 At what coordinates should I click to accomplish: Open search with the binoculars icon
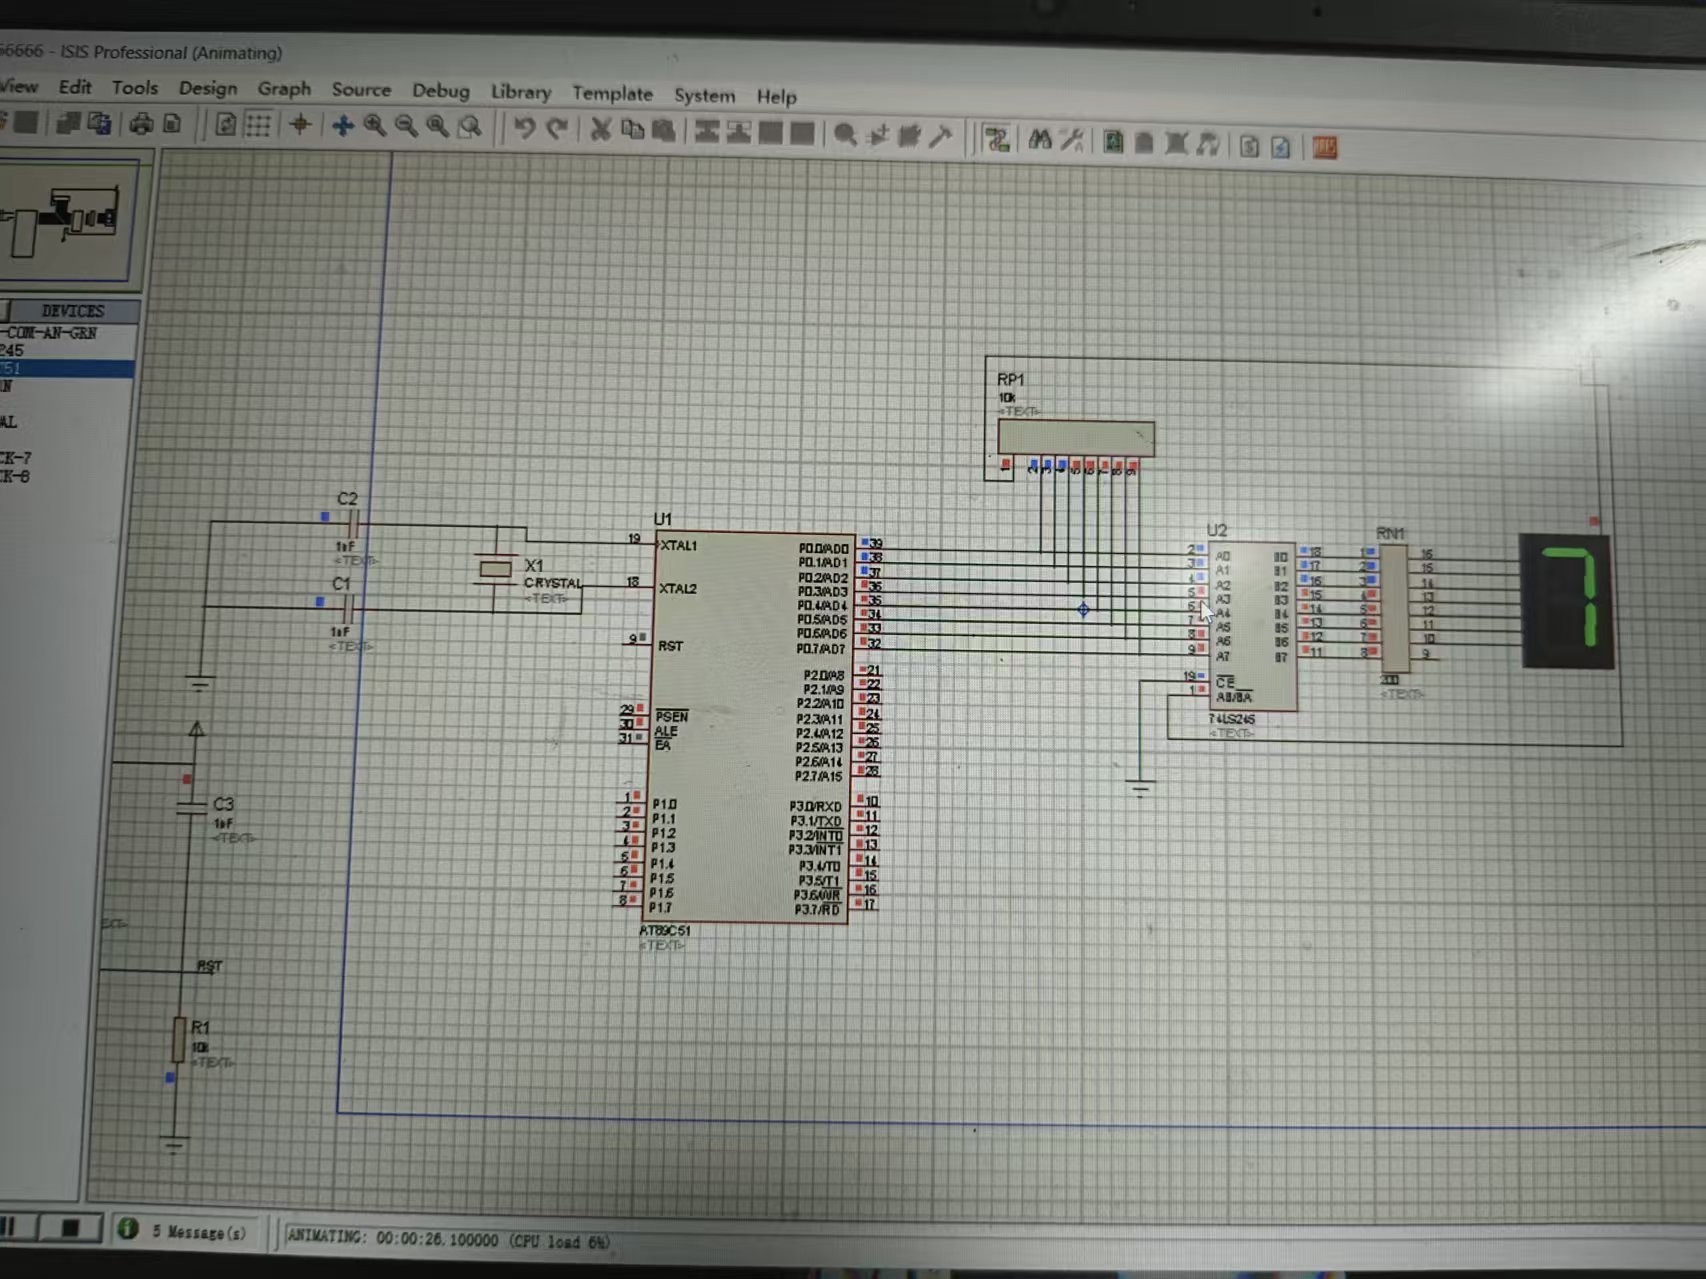click(x=1040, y=140)
